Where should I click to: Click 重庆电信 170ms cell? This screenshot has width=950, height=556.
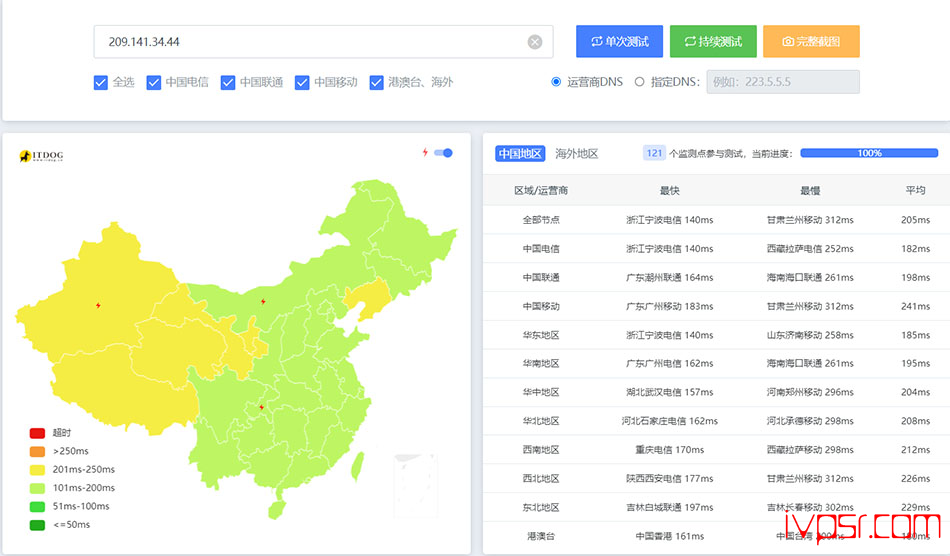tap(669, 449)
